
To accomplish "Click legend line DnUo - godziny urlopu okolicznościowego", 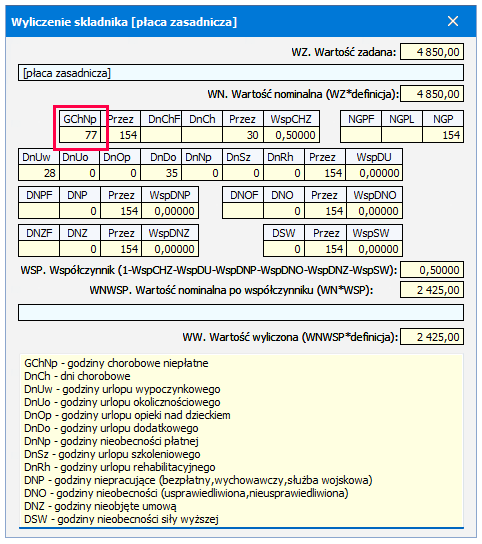I will (122, 402).
